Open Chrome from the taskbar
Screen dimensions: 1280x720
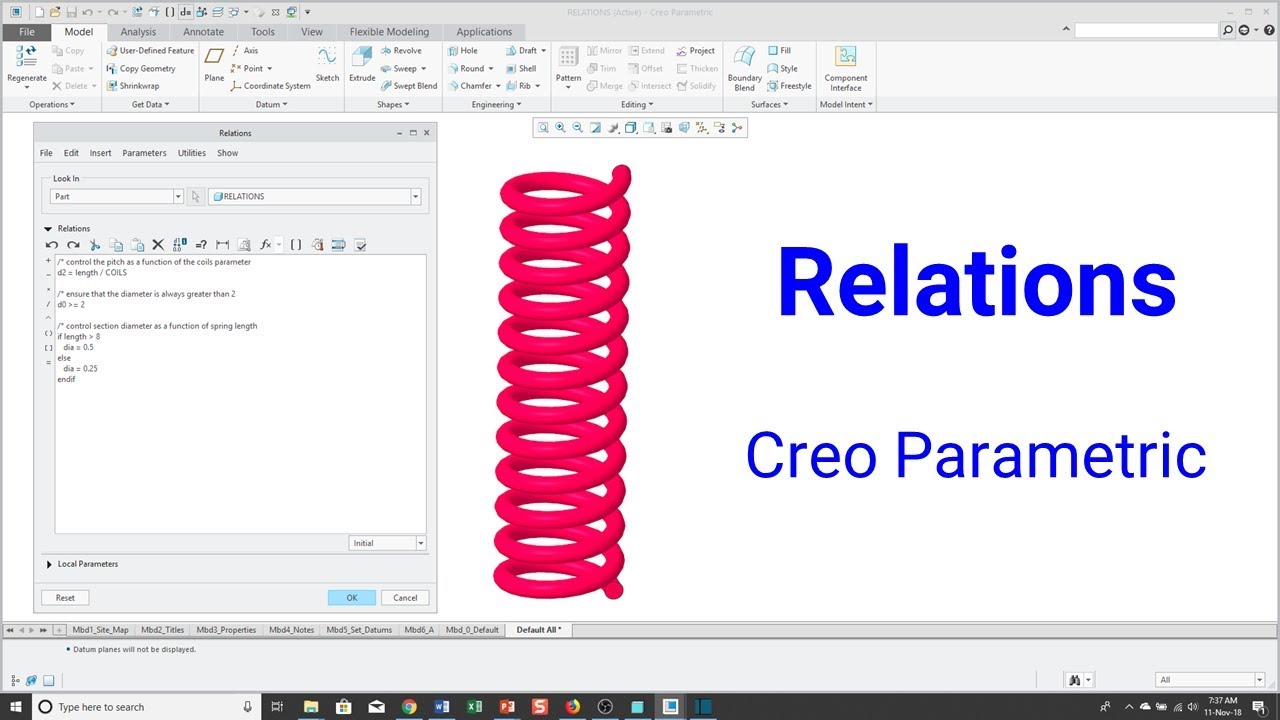[x=409, y=707]
